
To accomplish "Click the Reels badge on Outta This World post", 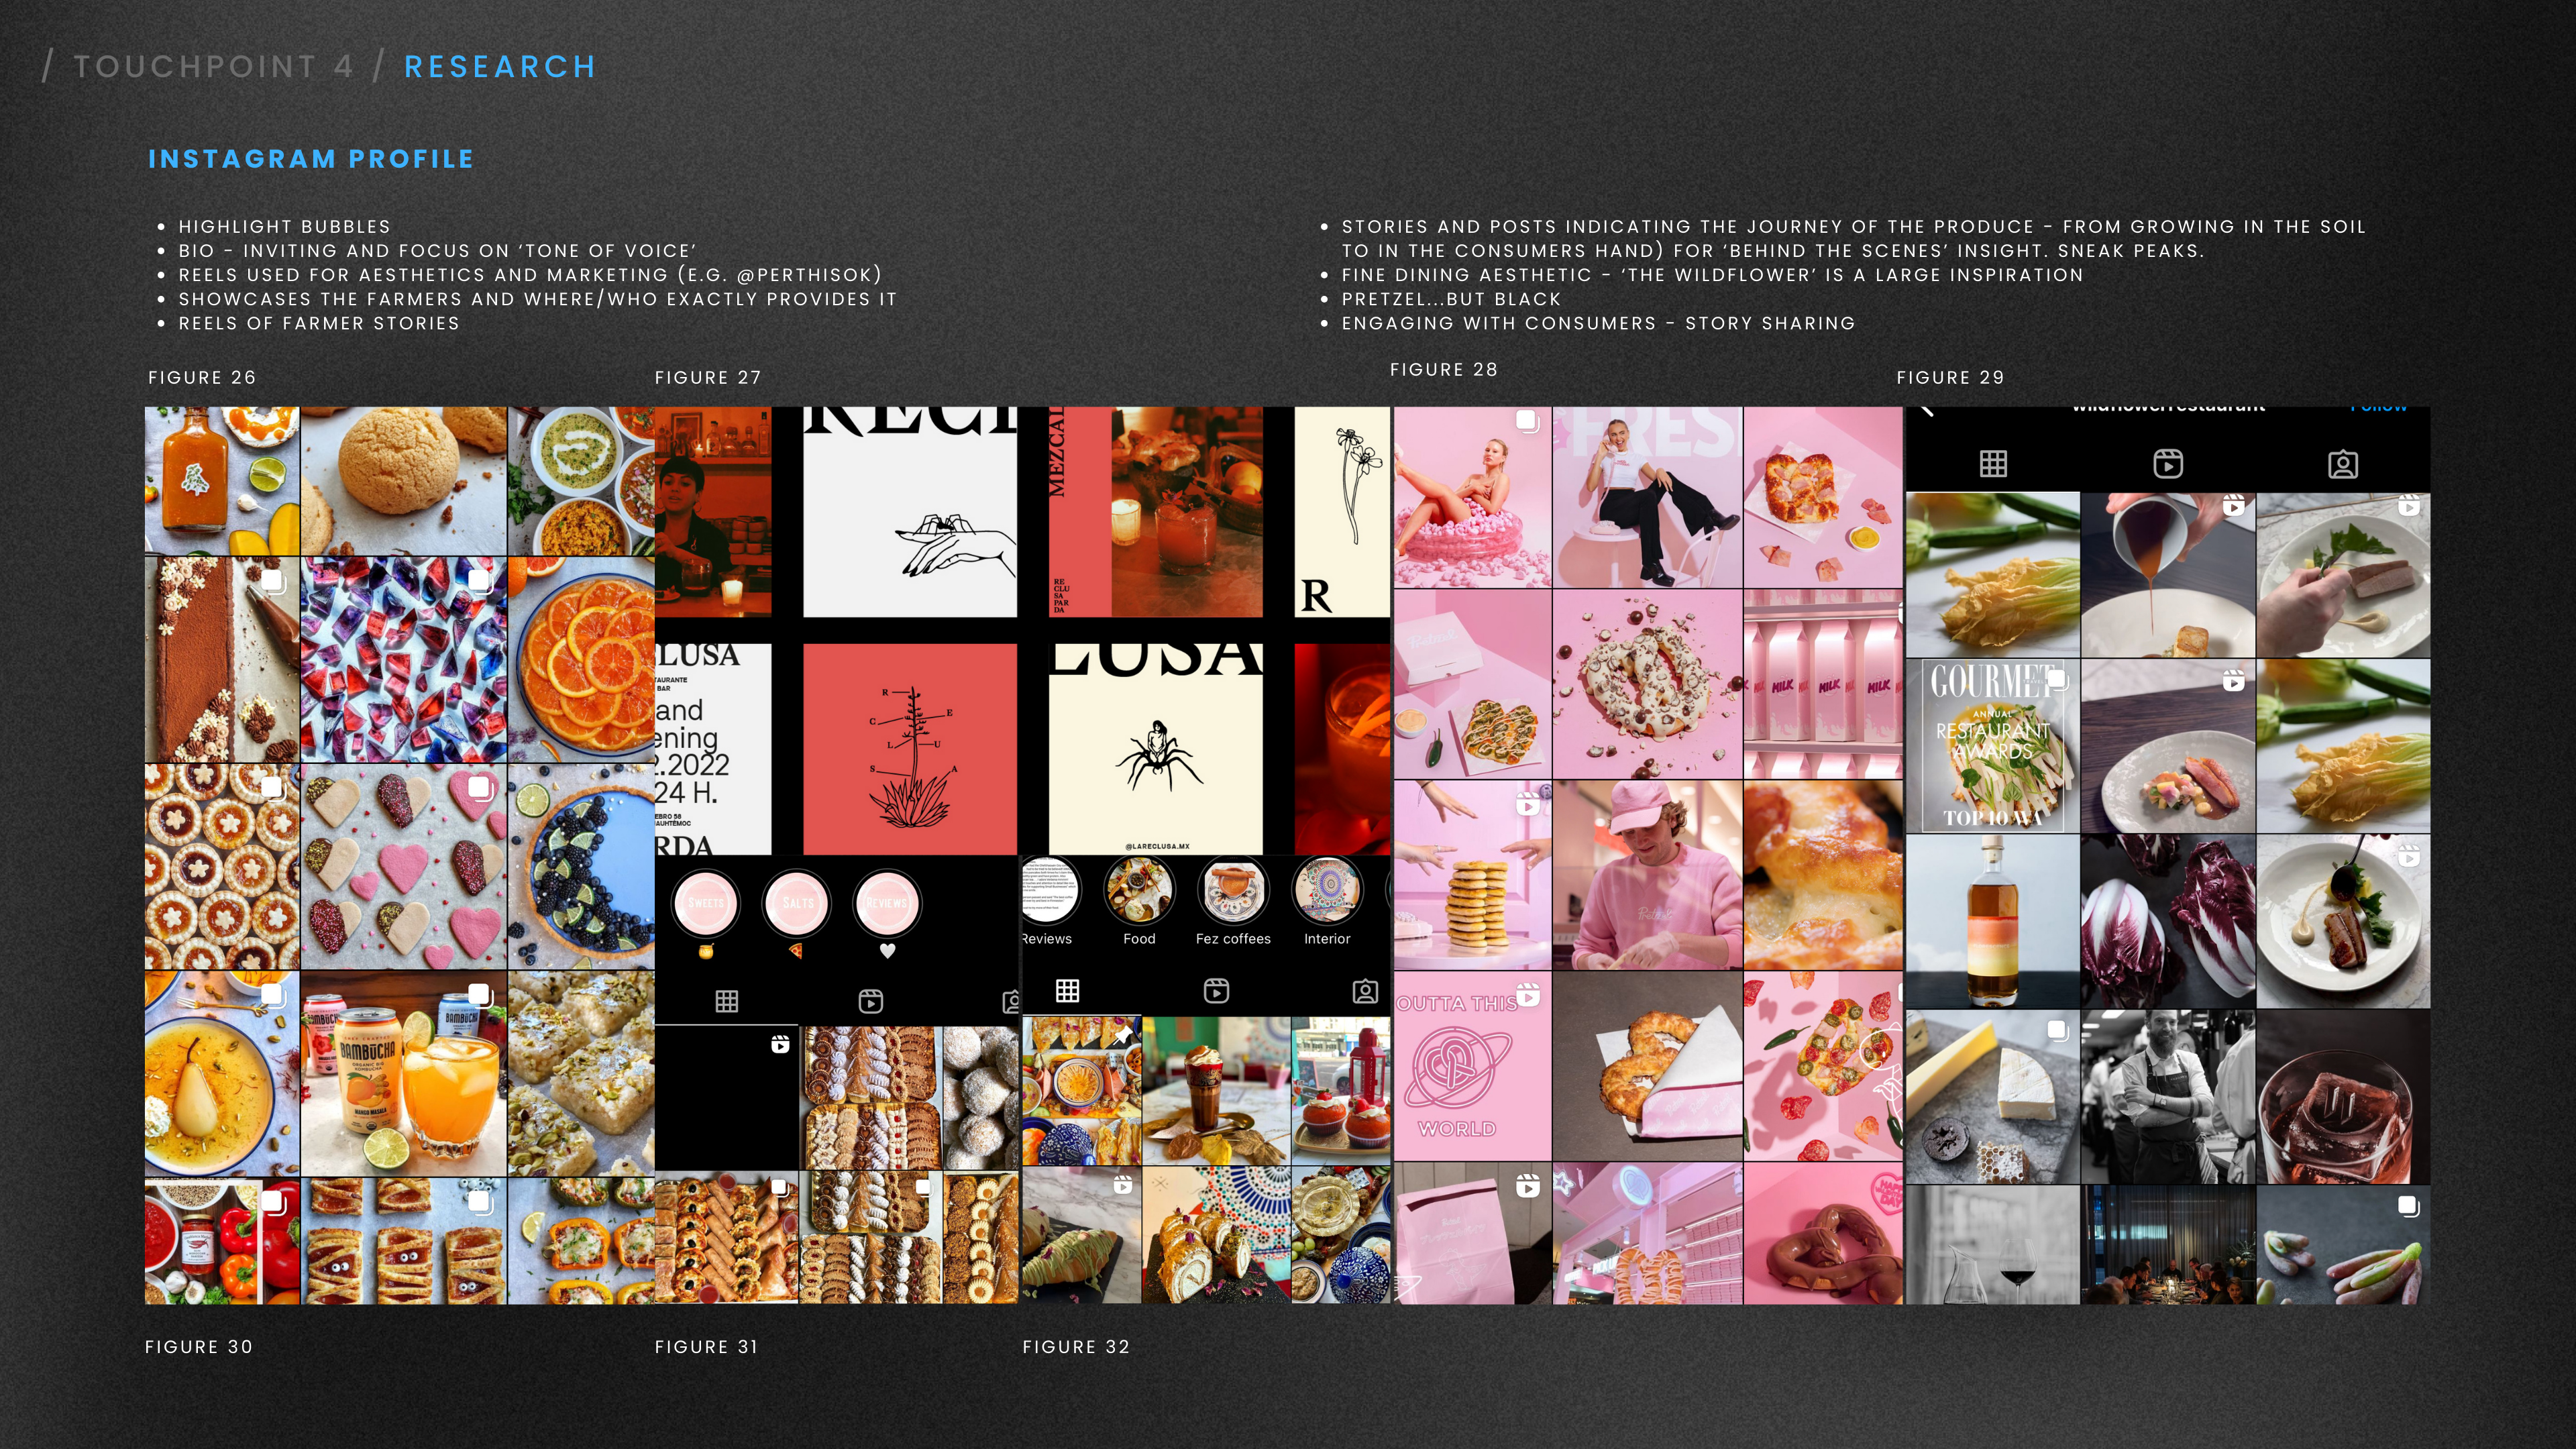I will click(1528, 994).
